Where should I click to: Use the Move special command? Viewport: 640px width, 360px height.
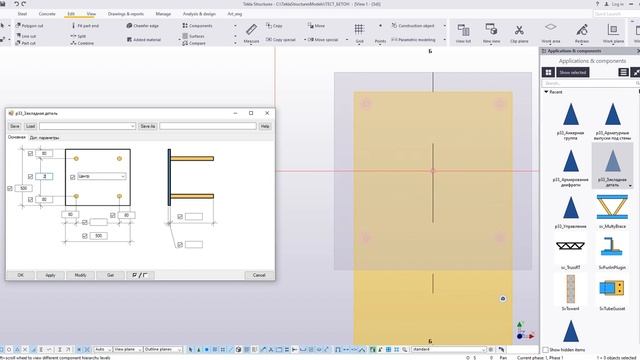(x=322, y=40)
